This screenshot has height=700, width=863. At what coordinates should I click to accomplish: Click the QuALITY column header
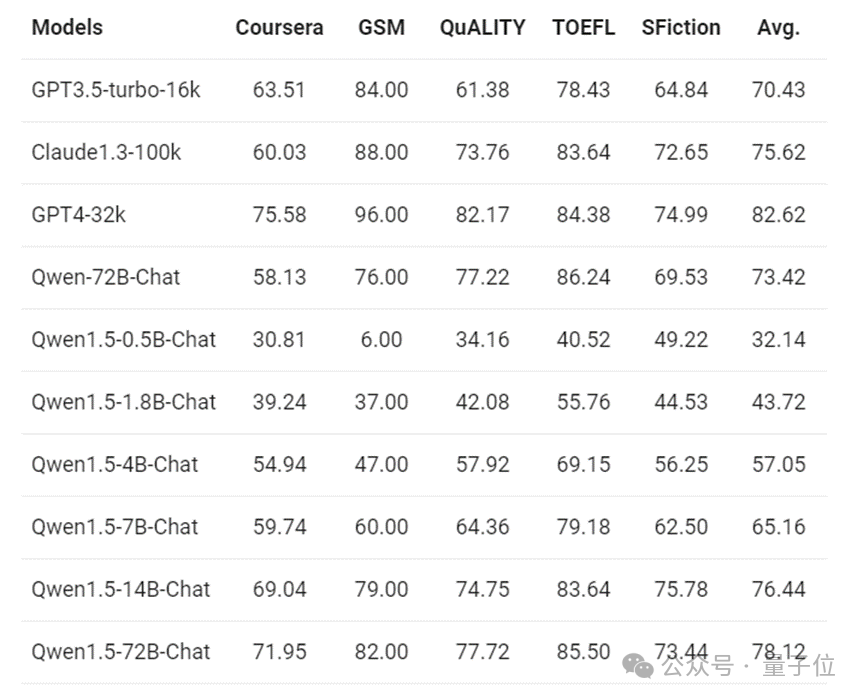coord(483,27)
